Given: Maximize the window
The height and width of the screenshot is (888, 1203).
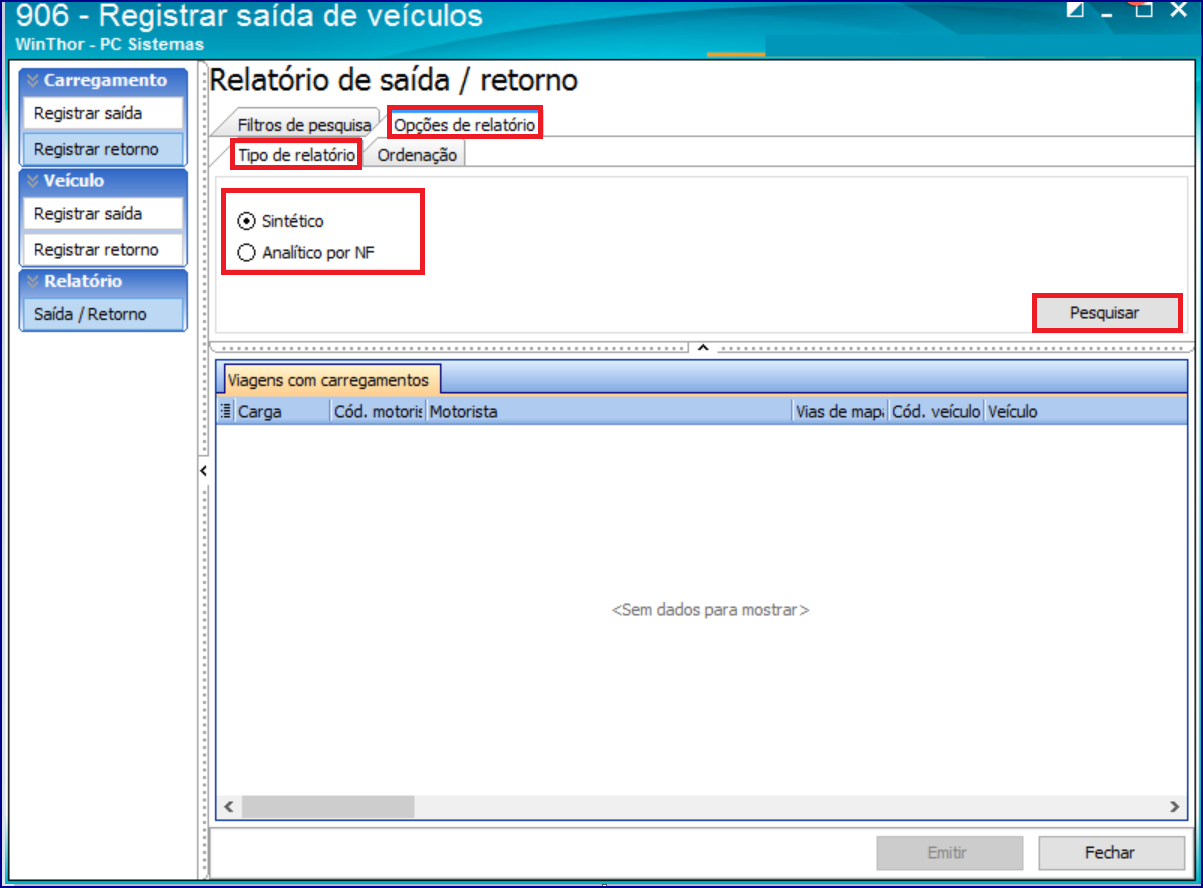Looking at the screenshot, I should (x=1145, y=10).
